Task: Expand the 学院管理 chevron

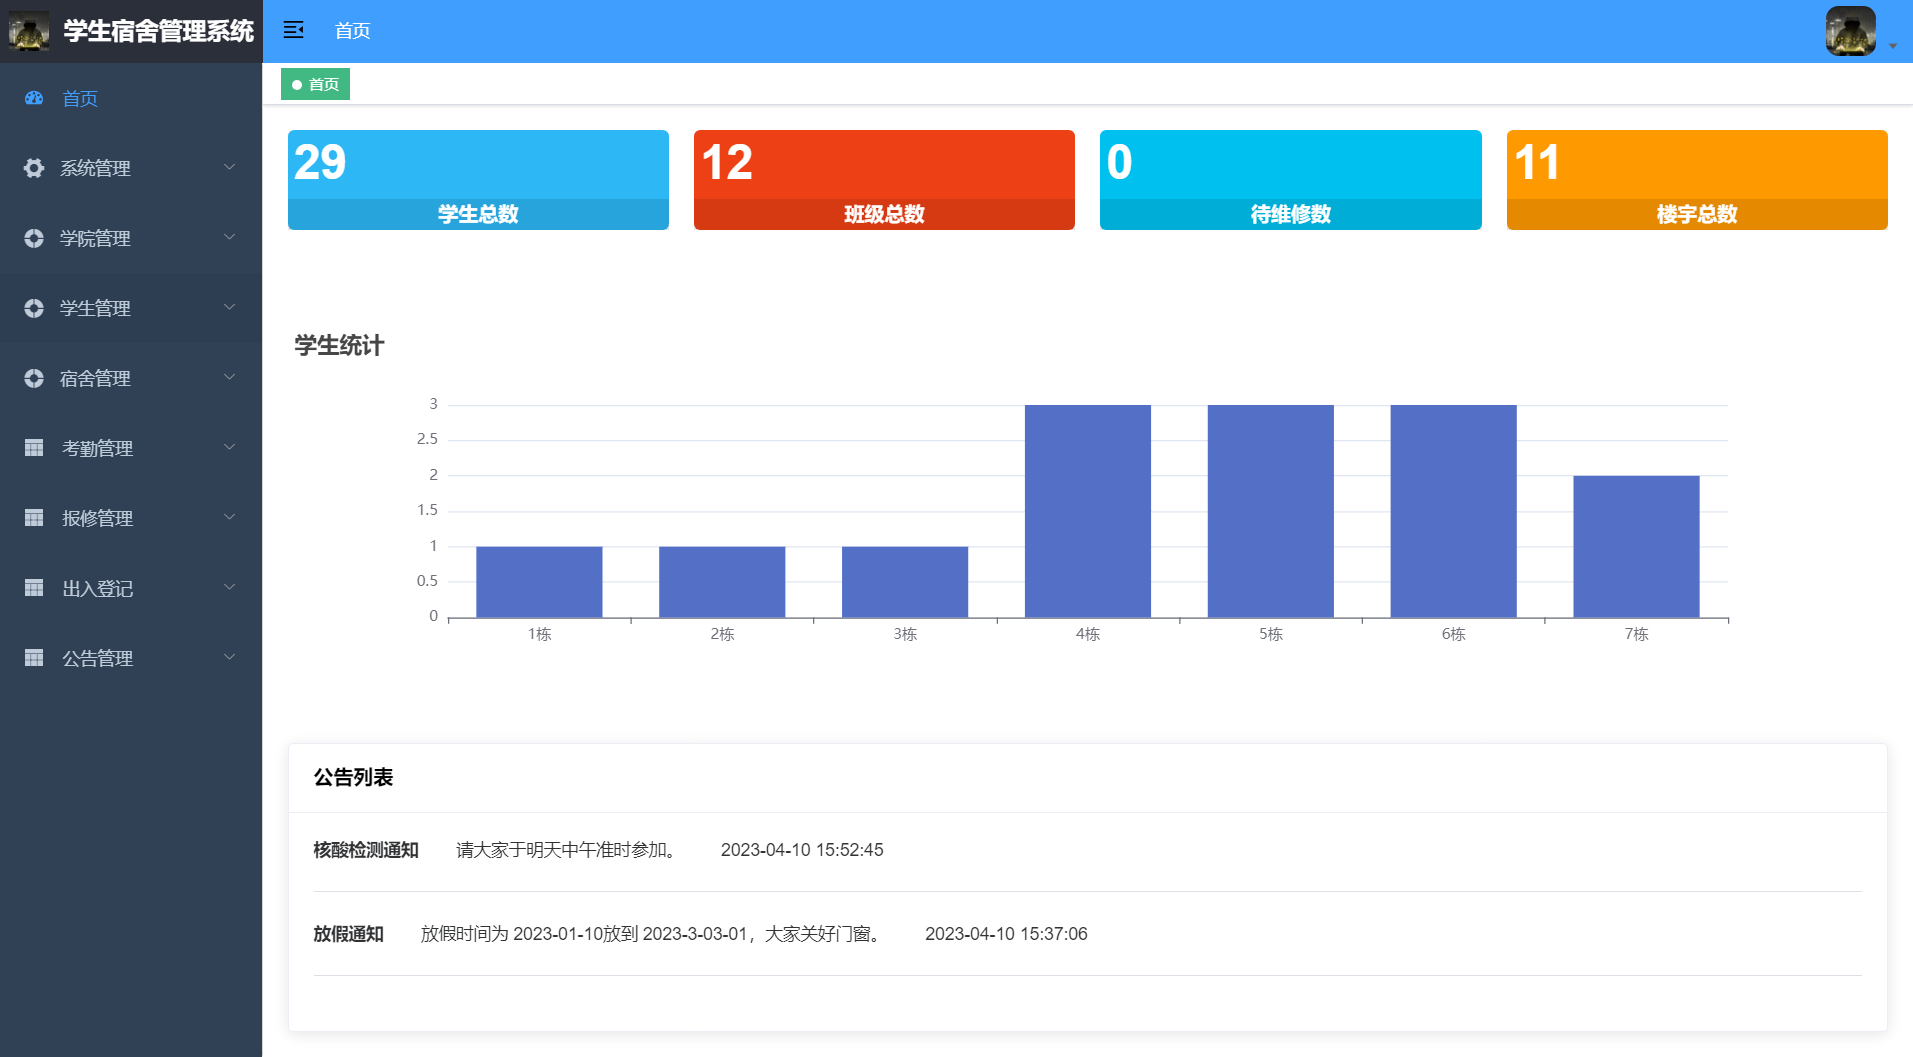Action: [230, 237]
